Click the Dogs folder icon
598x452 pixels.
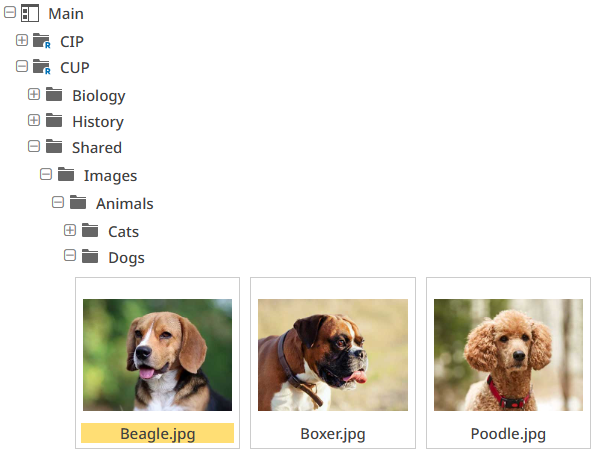90,256
